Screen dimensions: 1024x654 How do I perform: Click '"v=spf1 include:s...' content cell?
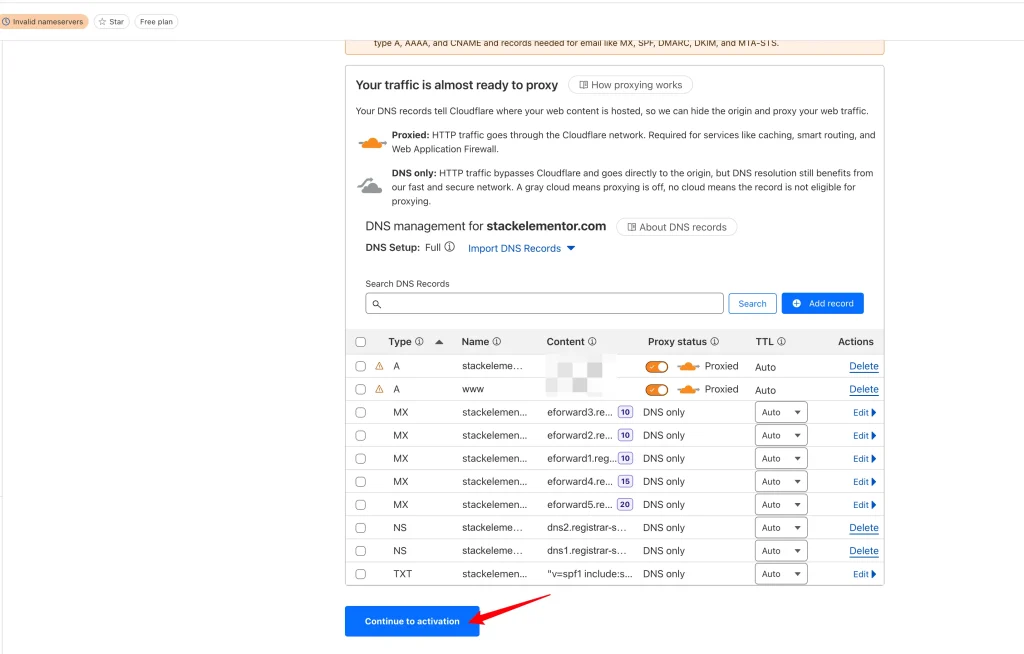pos(589,574)
